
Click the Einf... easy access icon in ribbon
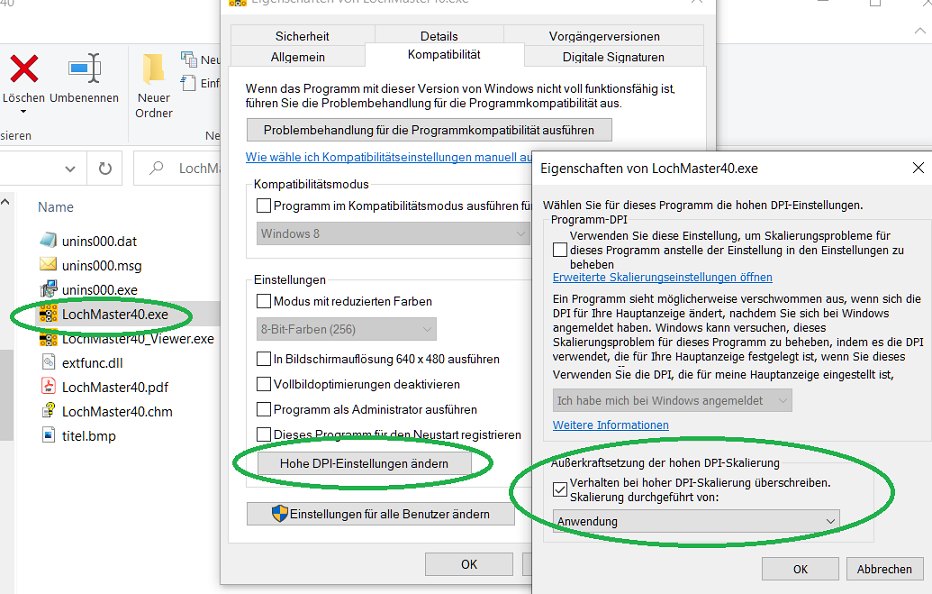[x=188, y=83]
